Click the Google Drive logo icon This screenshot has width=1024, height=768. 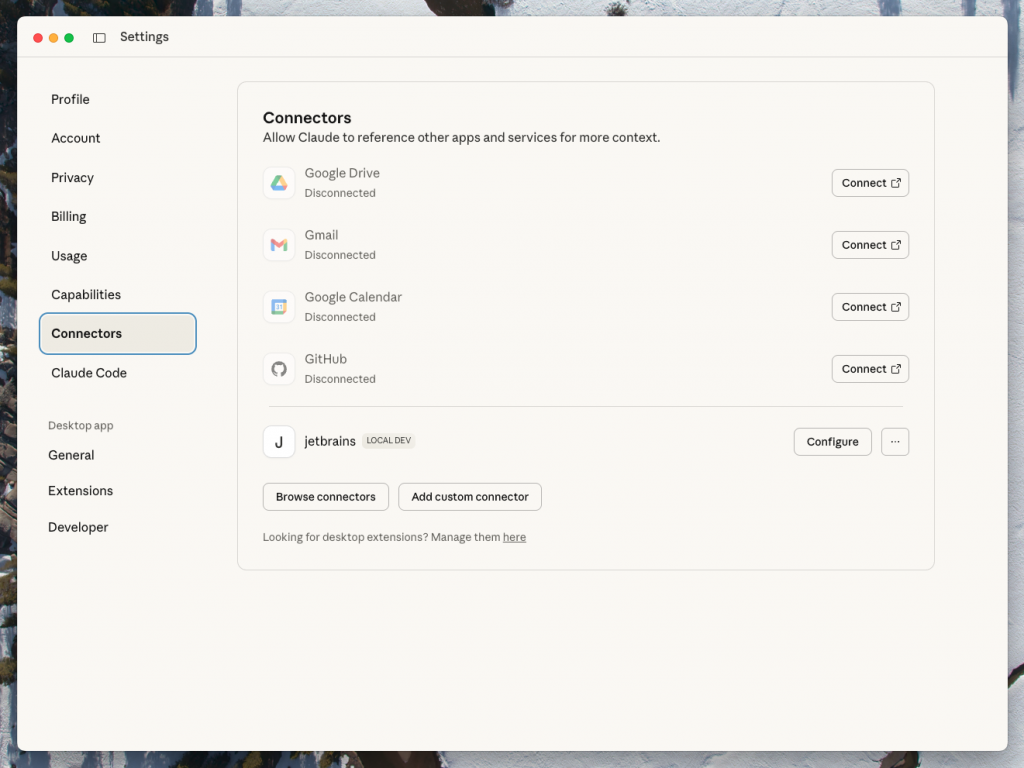(x=279, y=183)
